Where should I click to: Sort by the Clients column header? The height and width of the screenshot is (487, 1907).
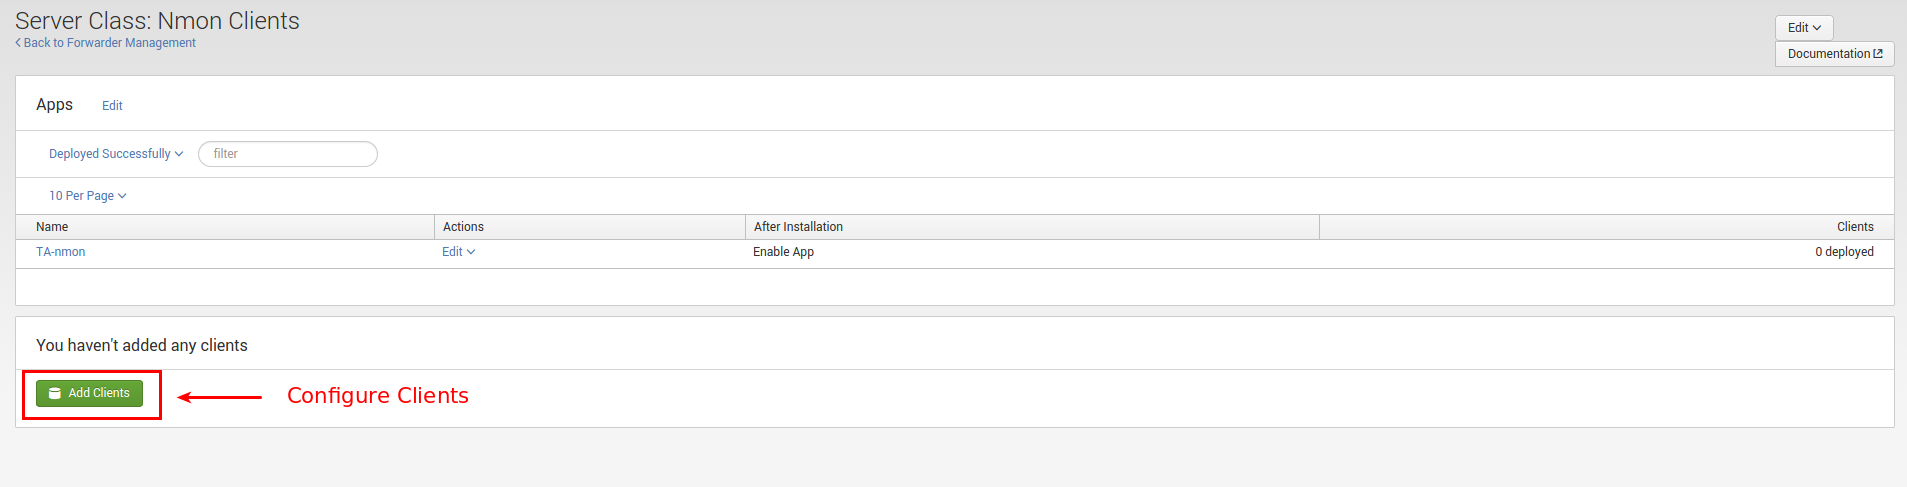1855,227
